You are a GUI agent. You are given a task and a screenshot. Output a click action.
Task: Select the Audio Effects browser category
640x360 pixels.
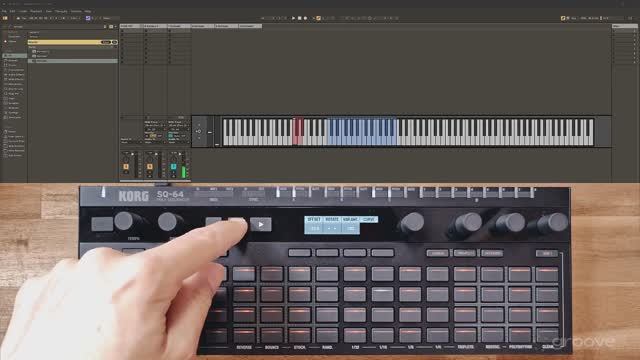(x=15, y=75)
